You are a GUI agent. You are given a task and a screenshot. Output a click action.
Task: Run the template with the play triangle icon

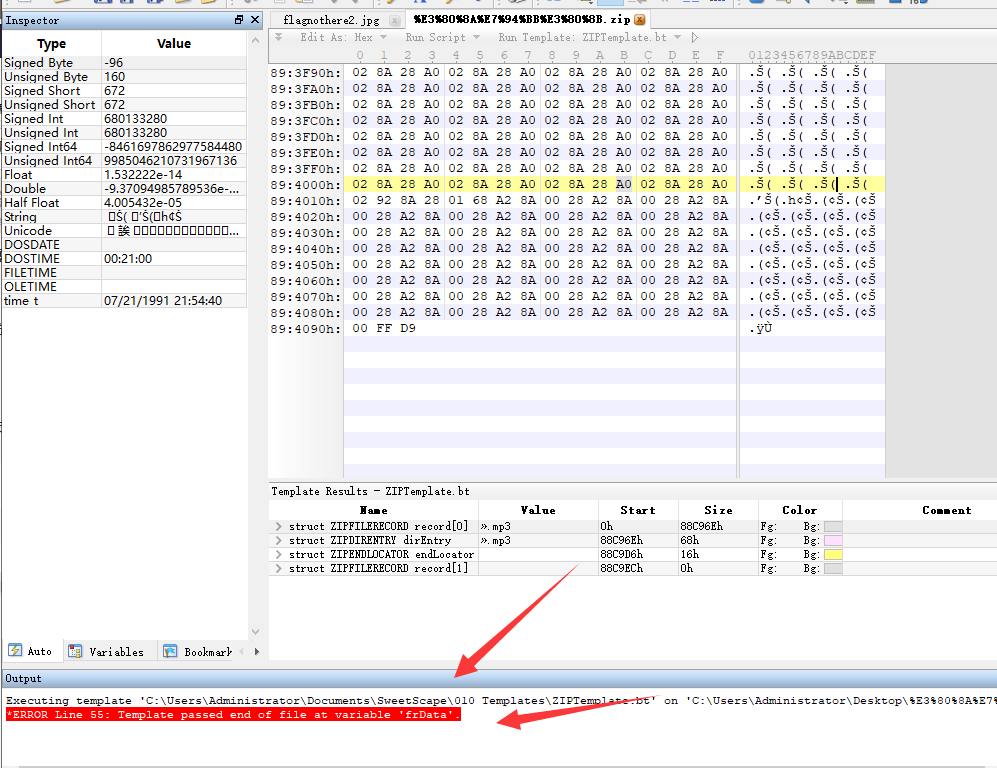pos(694,38)
